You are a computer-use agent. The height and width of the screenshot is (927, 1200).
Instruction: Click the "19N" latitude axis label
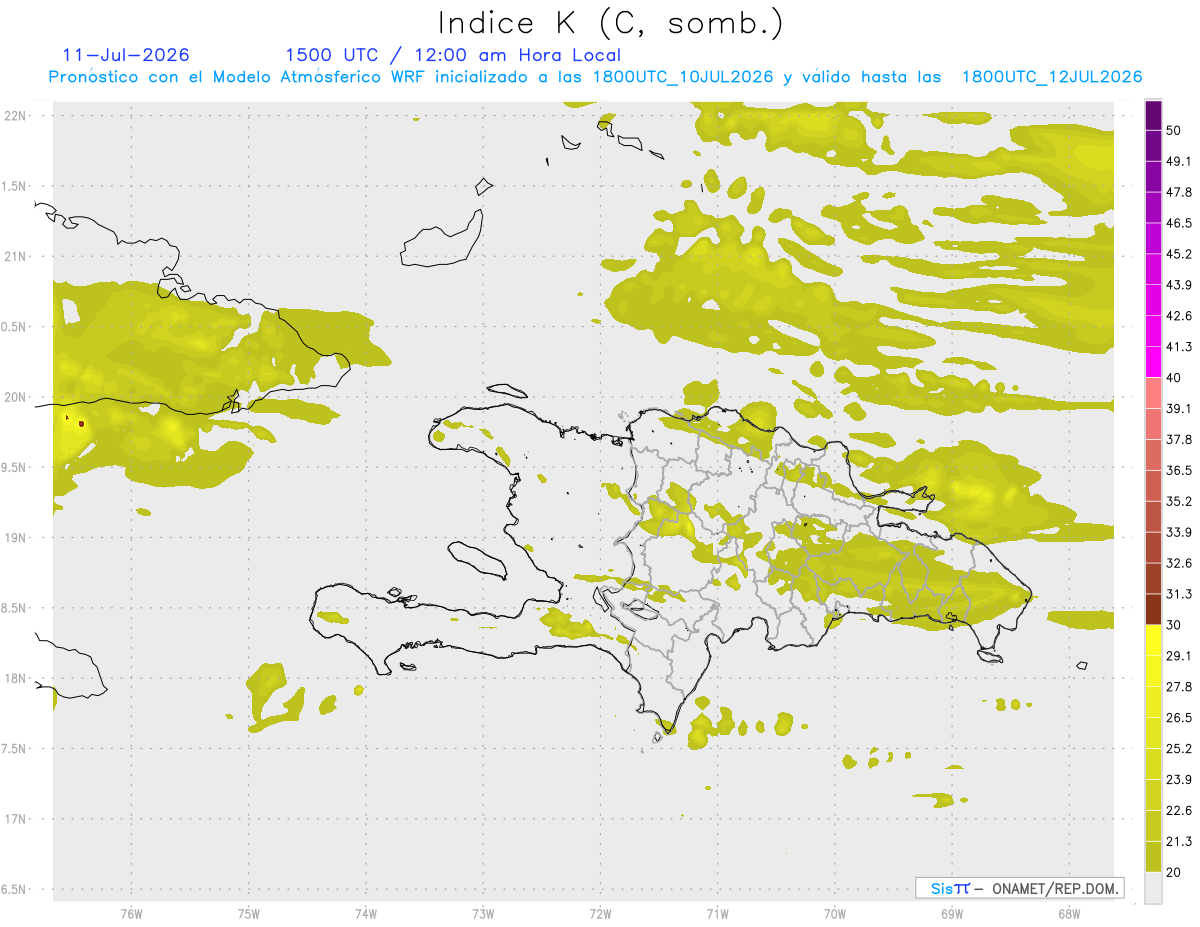[16, 537]
